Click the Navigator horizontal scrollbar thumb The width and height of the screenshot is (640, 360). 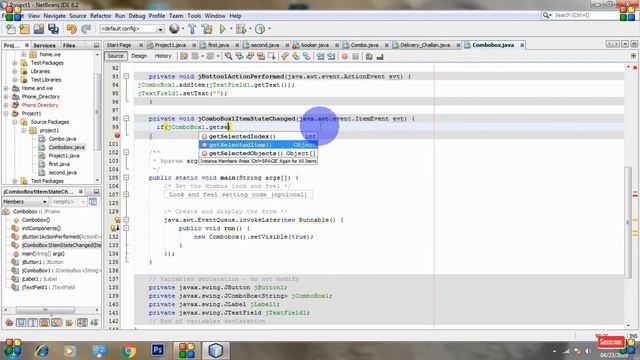click(x=45, y=310)
